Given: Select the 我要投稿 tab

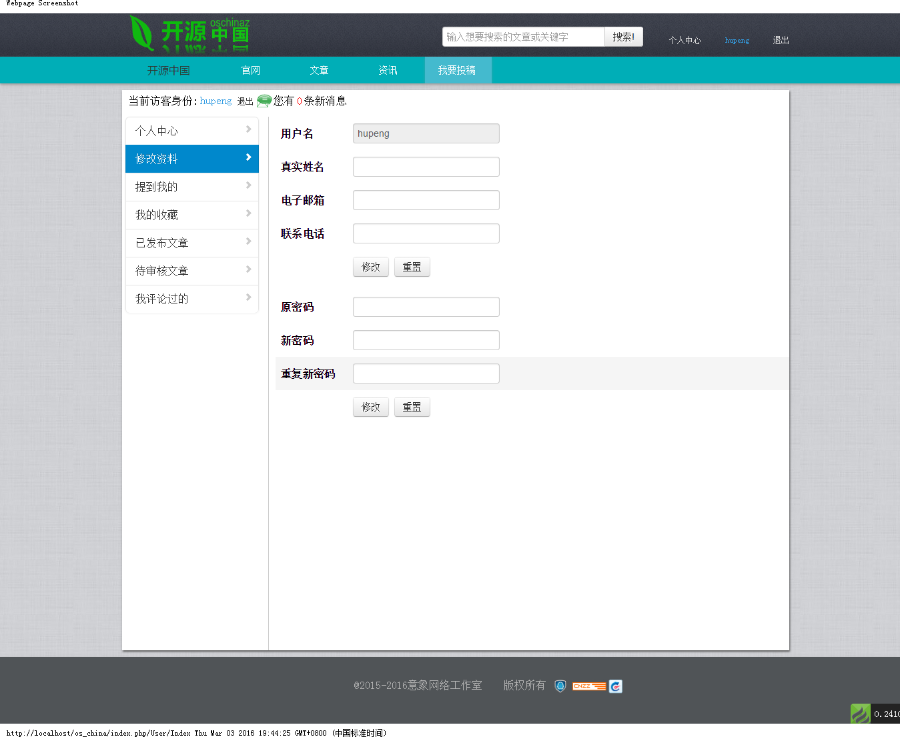Looking at the screenshot, I should click(x=457, y=70).
